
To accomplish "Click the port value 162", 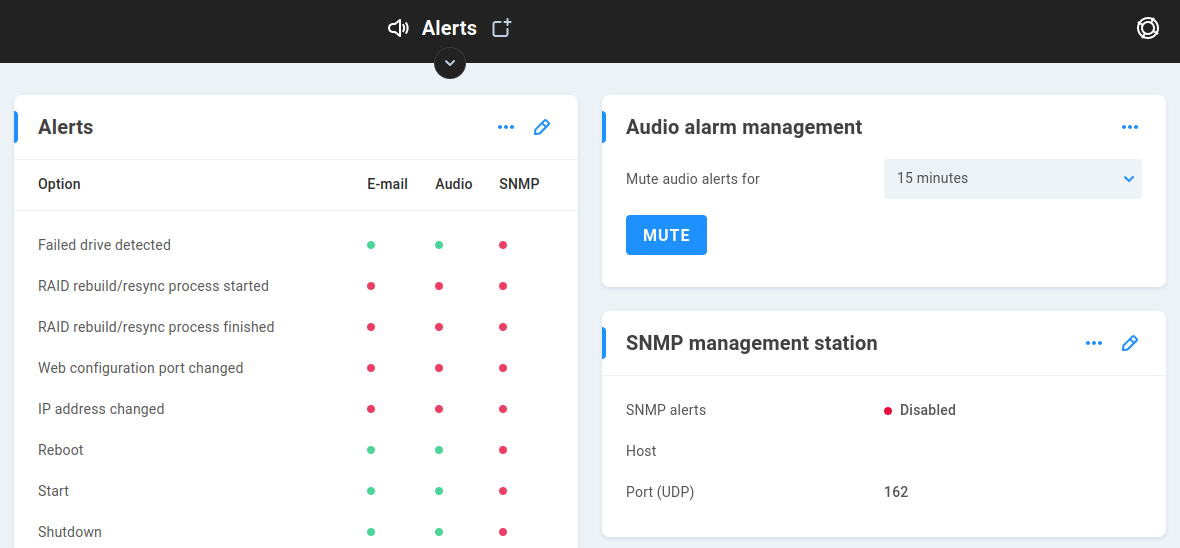I will tap(896, 492).
